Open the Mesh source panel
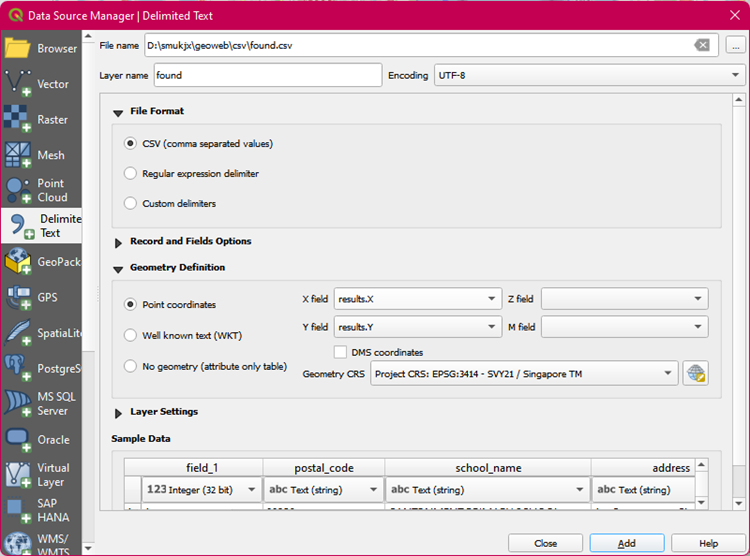Viewport: 750px width, 556px height. 18,155
